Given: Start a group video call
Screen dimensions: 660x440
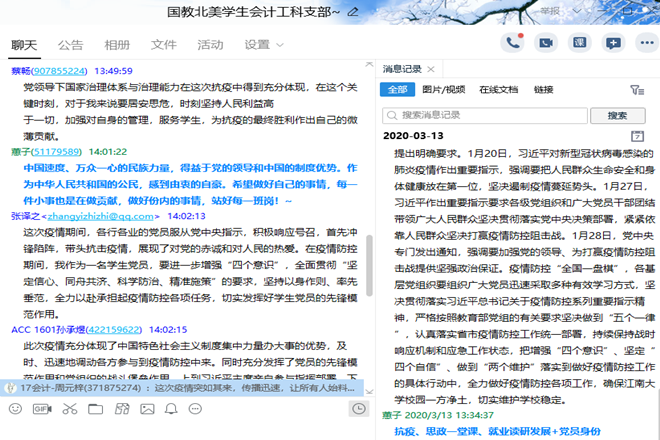Looking at the screenshot, I should [547, 43].
